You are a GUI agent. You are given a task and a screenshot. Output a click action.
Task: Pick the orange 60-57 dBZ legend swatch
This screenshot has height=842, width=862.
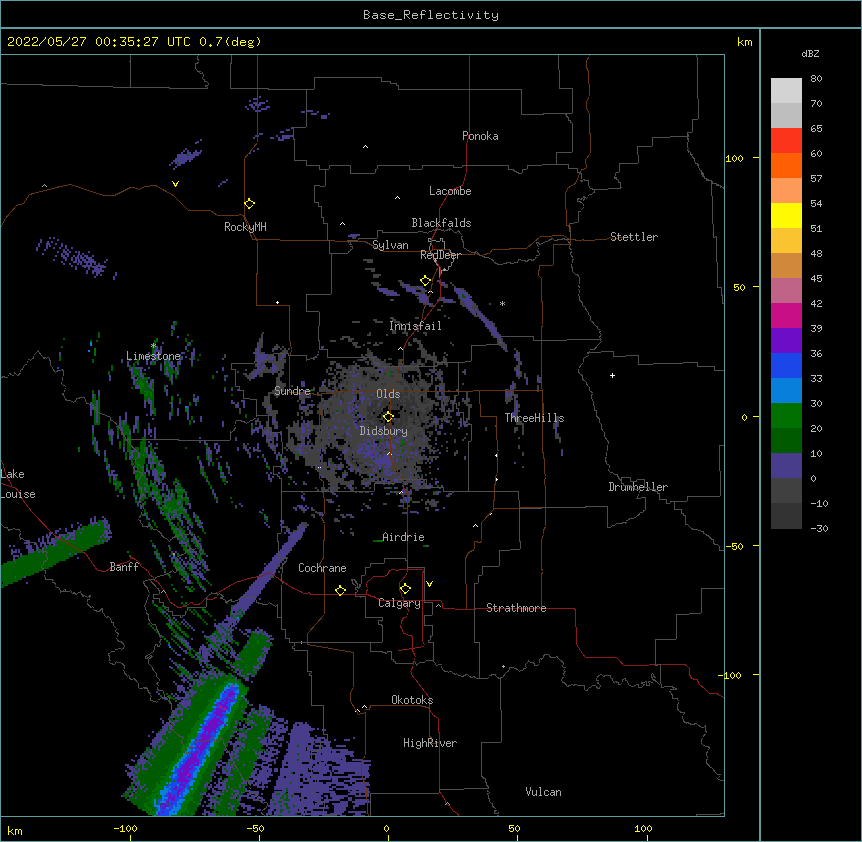pyautogui.click(x=786, y=165)
